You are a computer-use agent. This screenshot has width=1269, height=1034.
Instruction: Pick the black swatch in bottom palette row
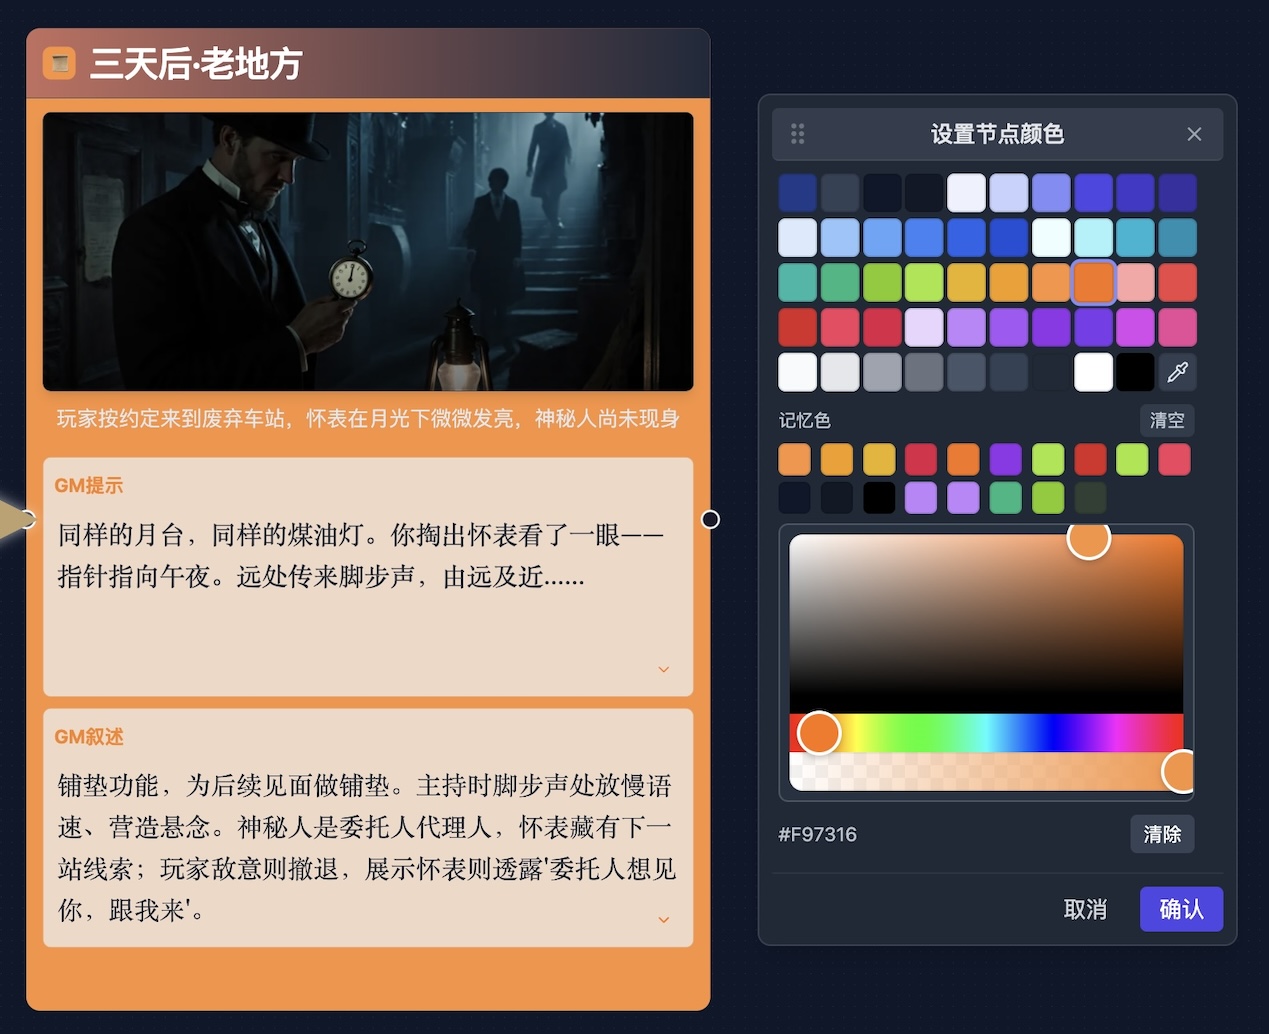1135,372
